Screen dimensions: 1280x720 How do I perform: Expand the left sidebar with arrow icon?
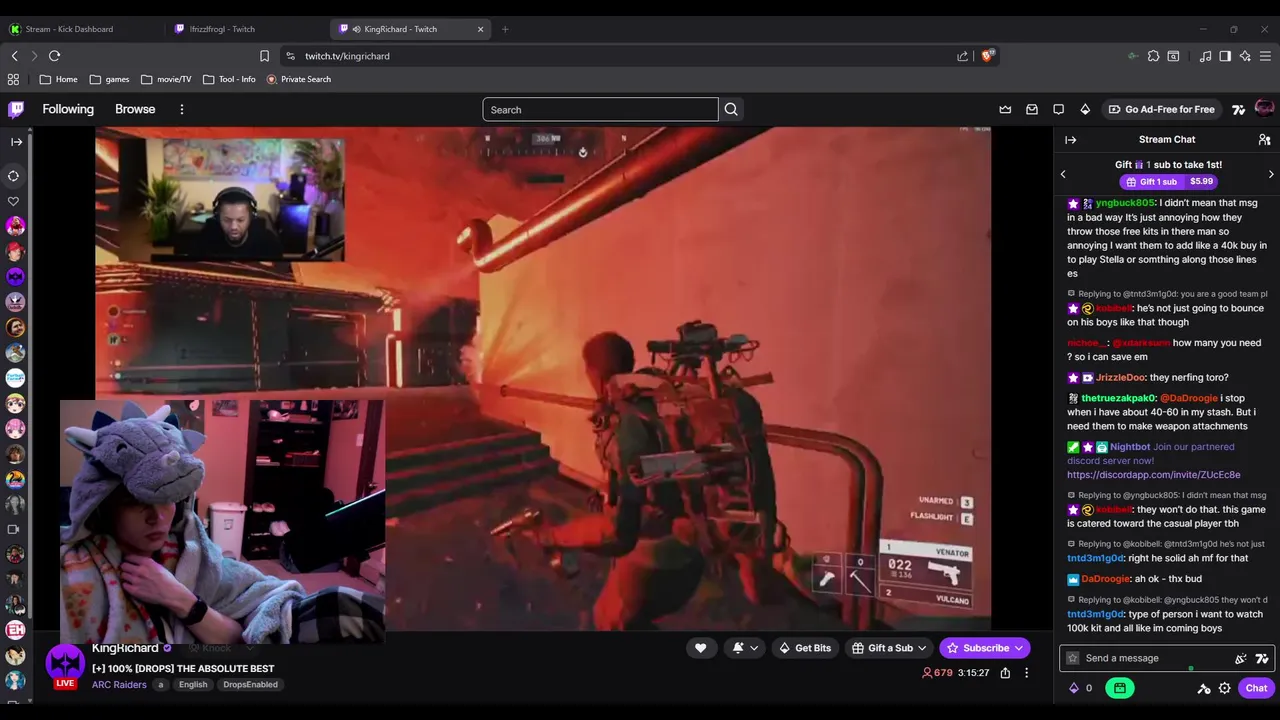tap(16, 142)
